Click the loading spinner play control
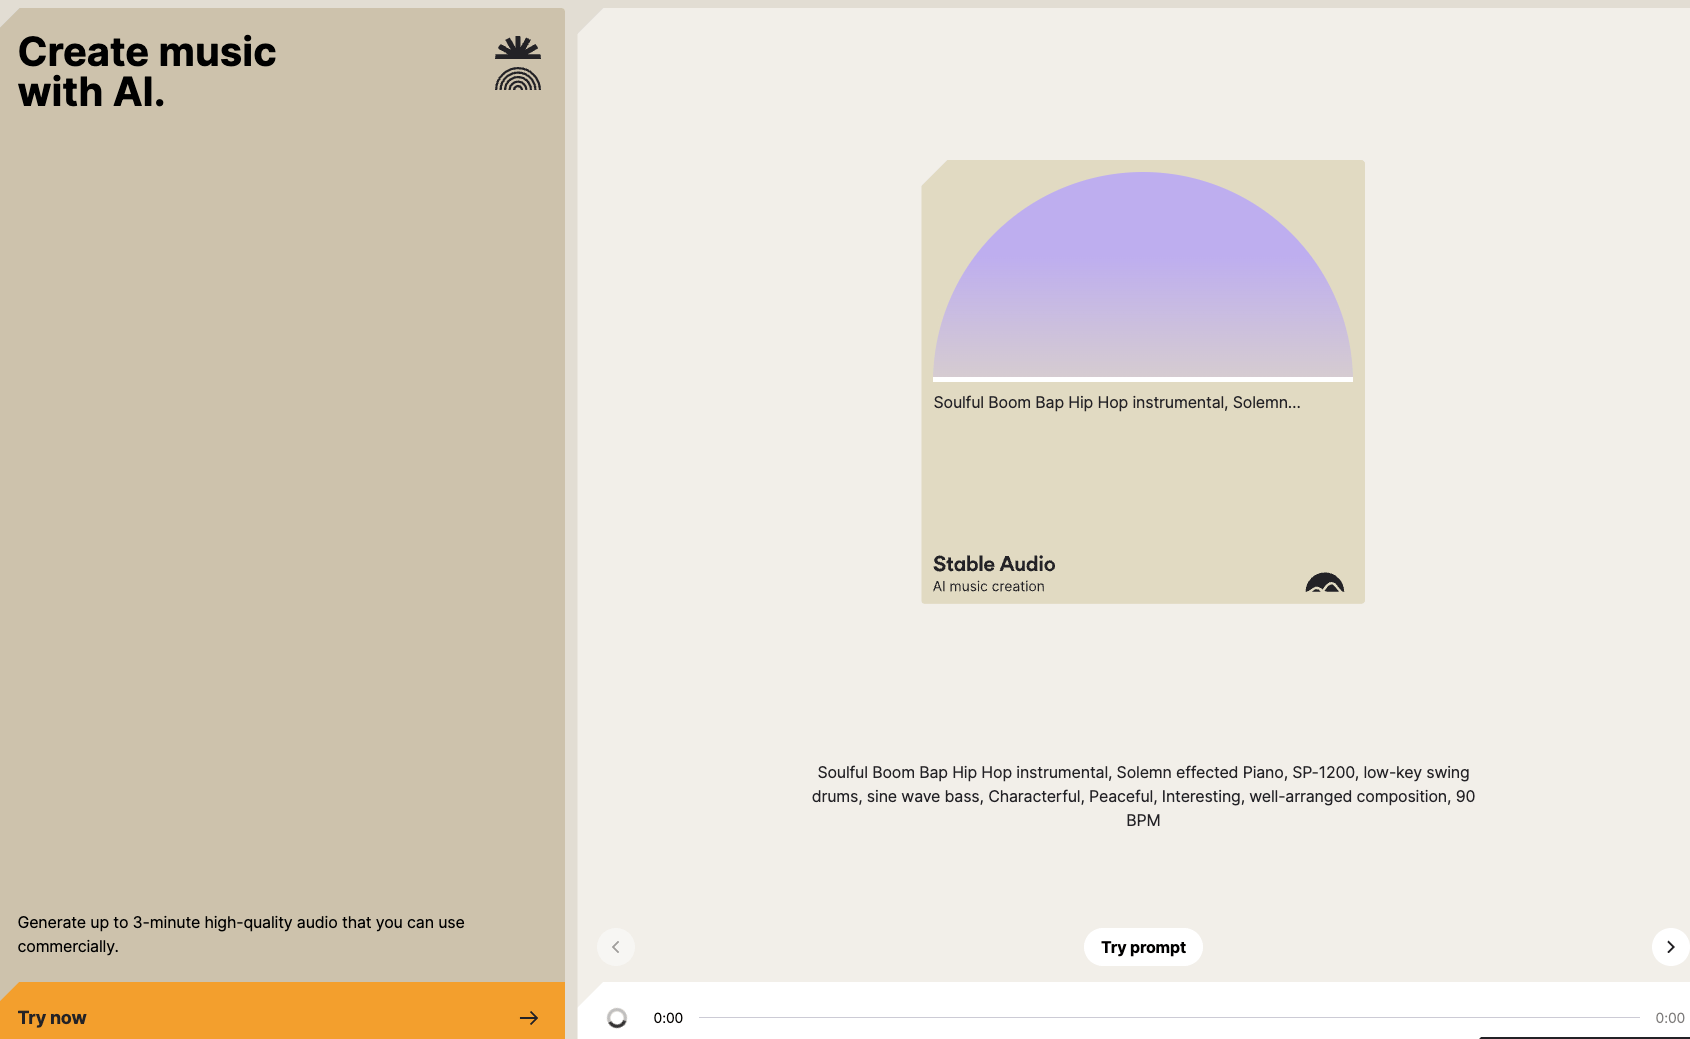 (617, 1018)
